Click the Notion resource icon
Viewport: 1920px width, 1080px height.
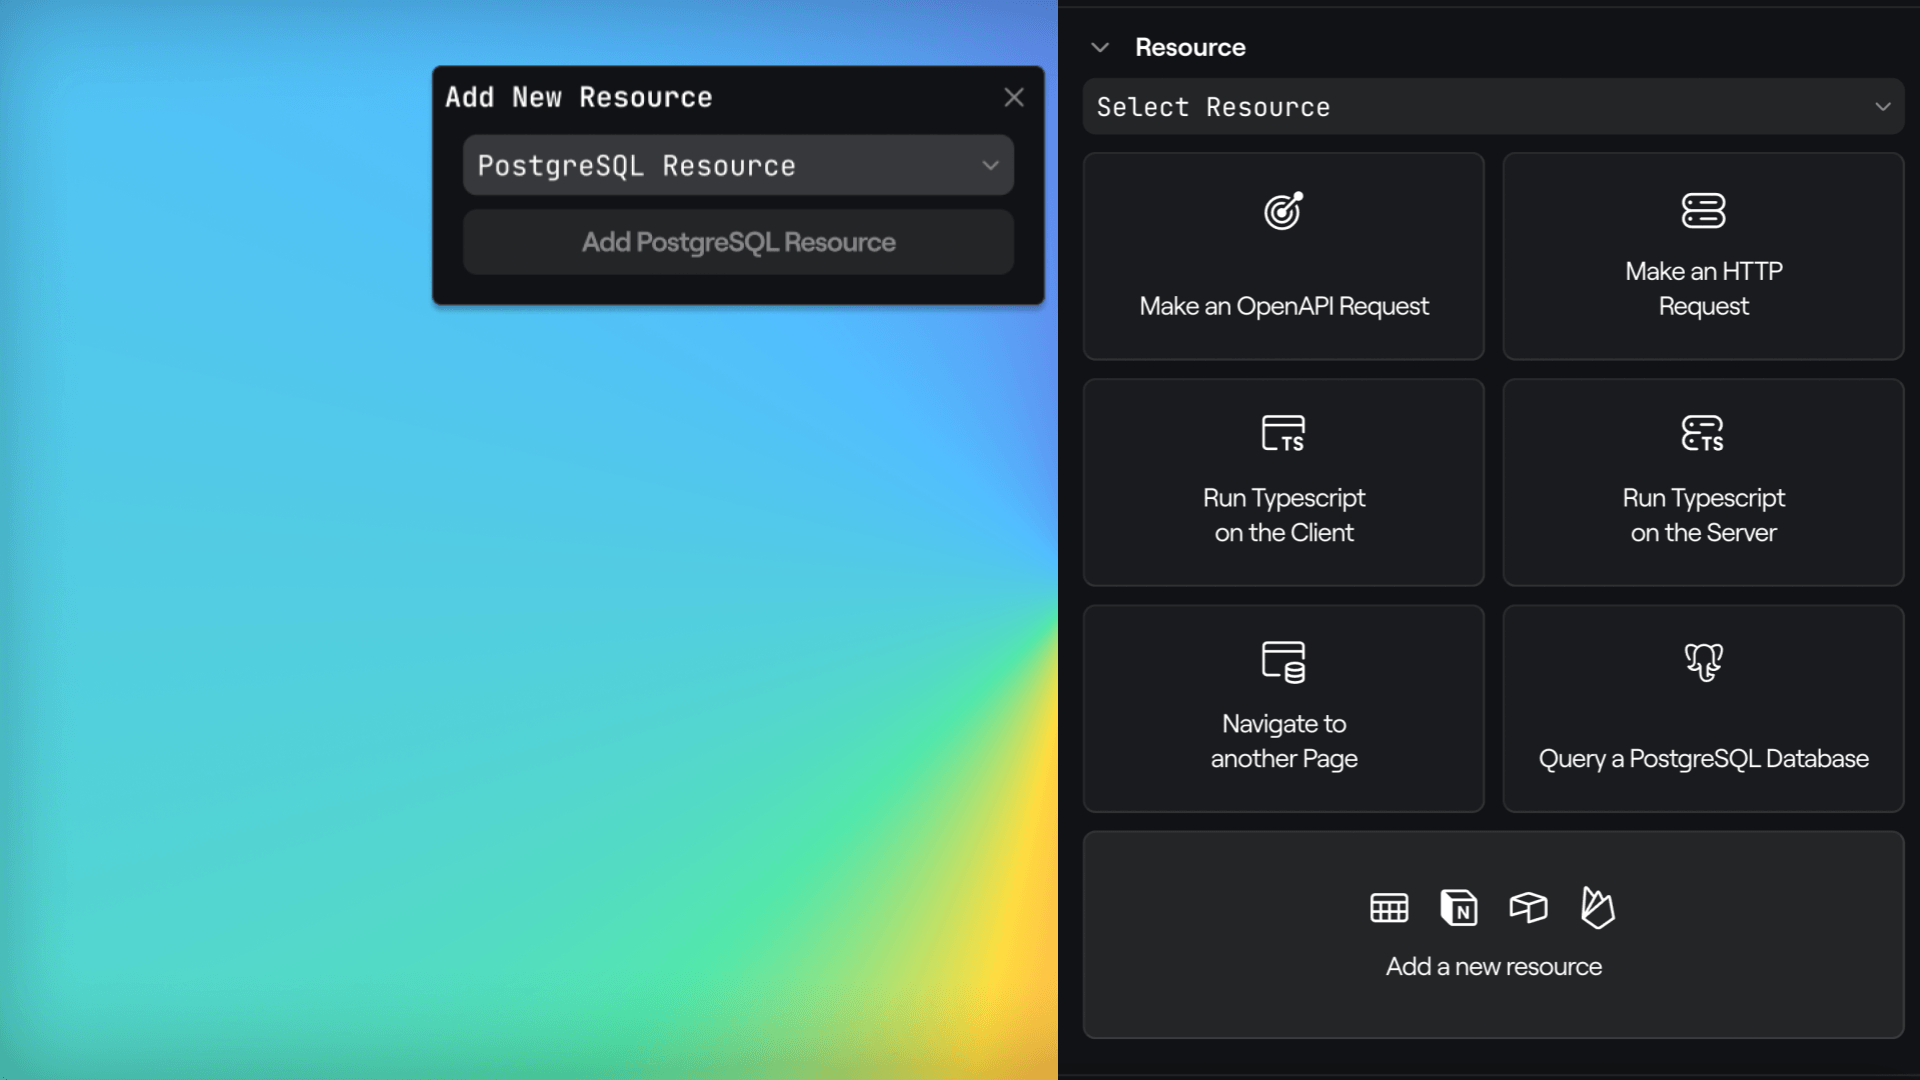1459,908
